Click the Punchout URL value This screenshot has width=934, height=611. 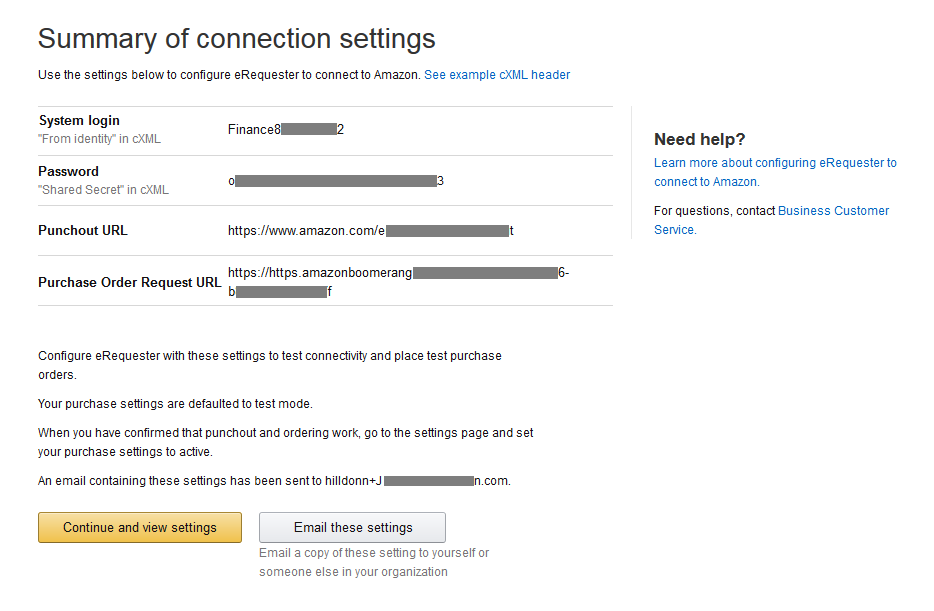[x=370, y=231]
